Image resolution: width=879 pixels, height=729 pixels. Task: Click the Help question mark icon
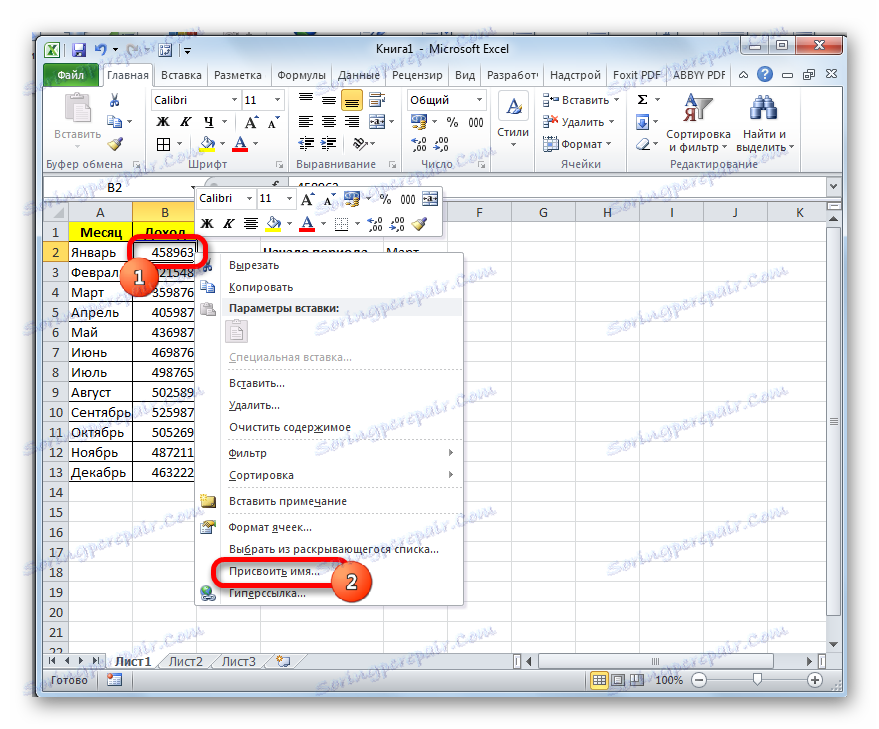[x=765, y=75]
